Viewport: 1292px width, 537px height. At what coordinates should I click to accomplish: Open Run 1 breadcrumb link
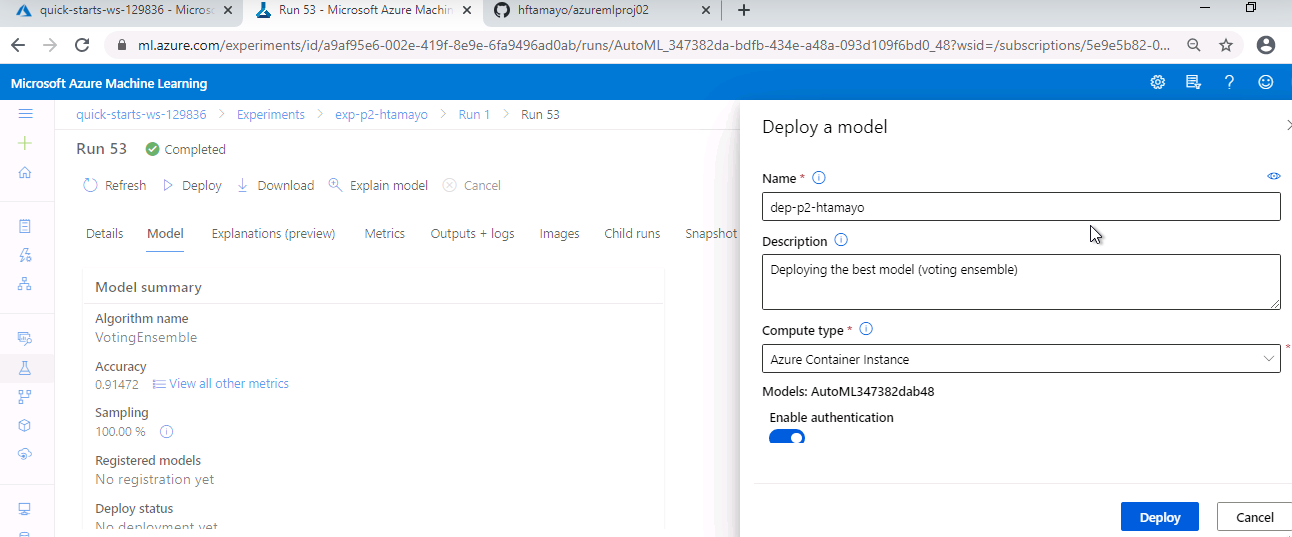coord(474,114)
